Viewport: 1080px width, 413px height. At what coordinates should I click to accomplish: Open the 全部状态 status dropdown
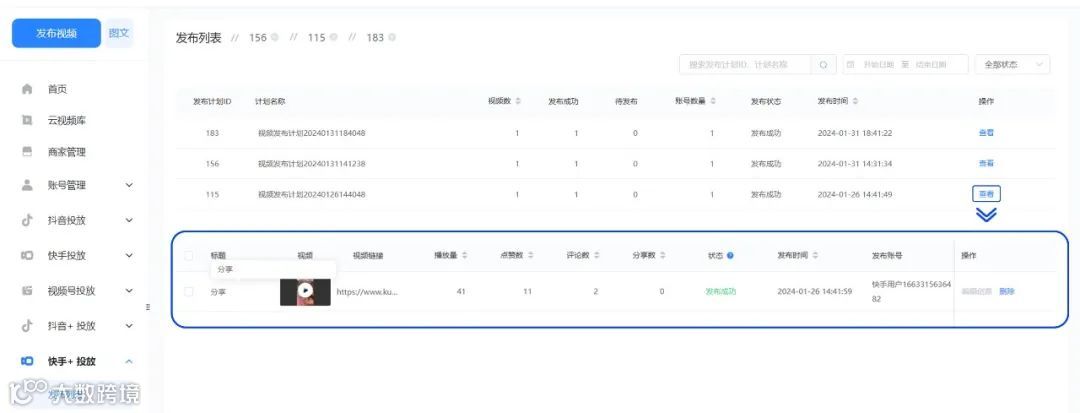point(1012,65)
